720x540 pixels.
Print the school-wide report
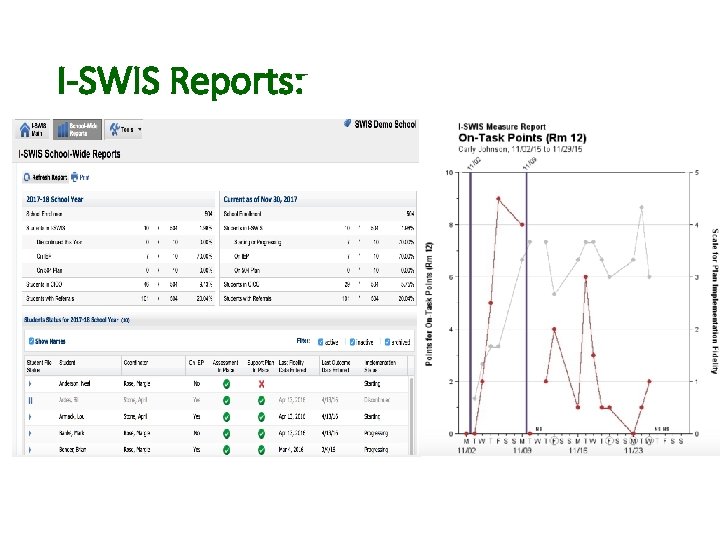click(x=80, y=177)
